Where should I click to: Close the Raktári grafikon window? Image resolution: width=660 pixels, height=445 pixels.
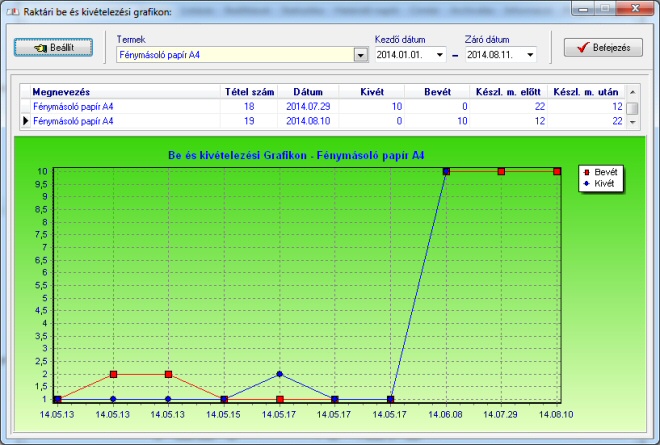point(636,8)
